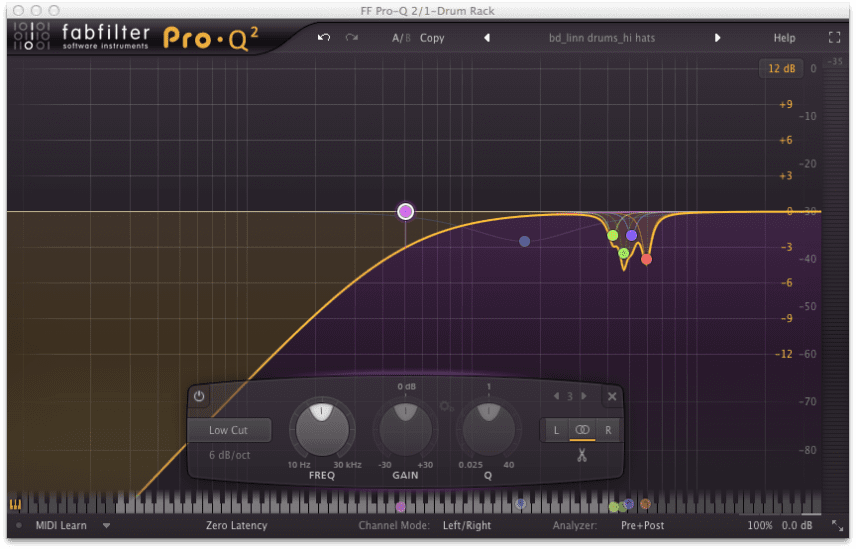Click the MIDI Learn button
856x549 pixels.
[61, 526]
